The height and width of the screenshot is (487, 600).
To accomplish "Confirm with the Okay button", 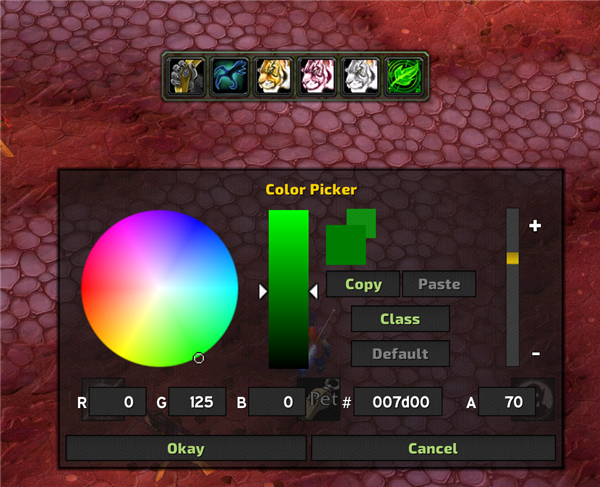I will point(186,448).
